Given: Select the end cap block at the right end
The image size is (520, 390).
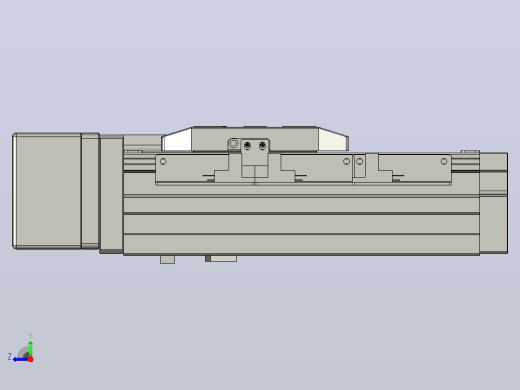Looking at the screenshot, I should [x=494, y=203].
